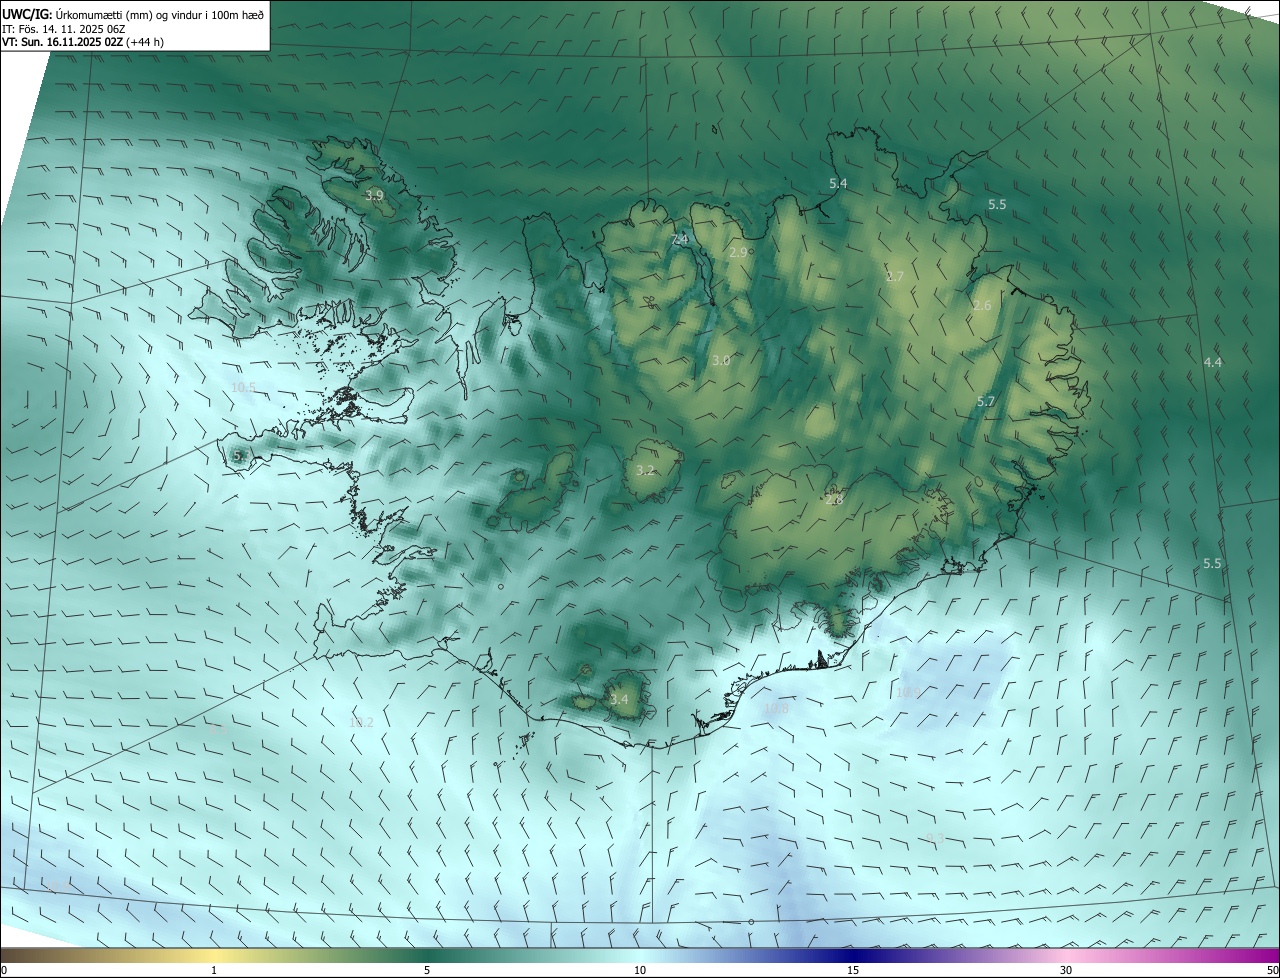Click the 2.8 value on the map
1280x978 pixels.
835,499
